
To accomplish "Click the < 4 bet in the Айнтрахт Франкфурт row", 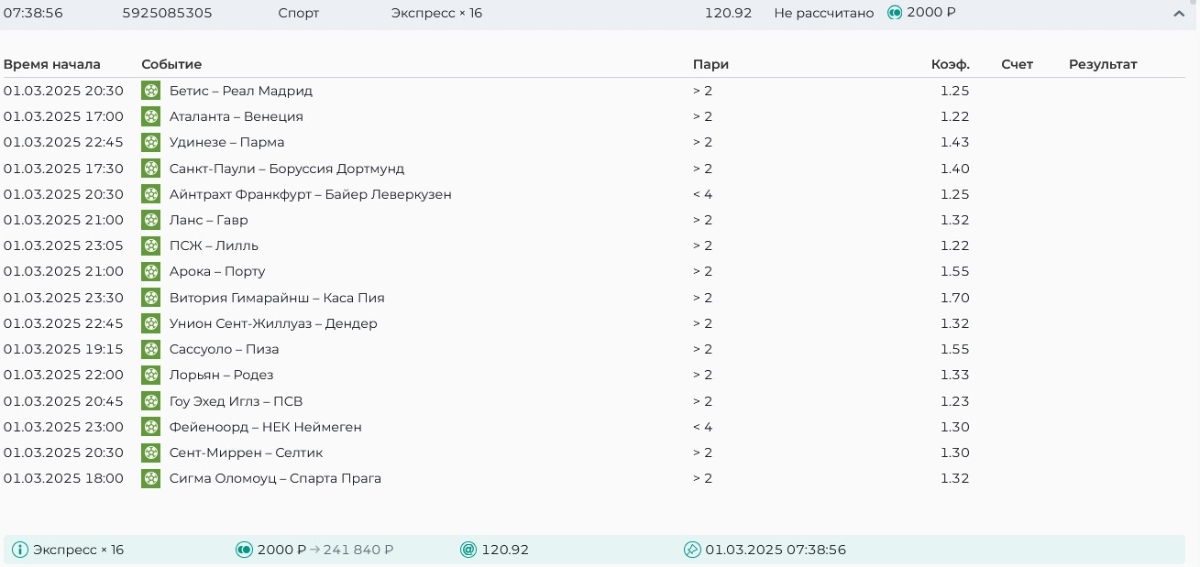I will tap(703, 194).
